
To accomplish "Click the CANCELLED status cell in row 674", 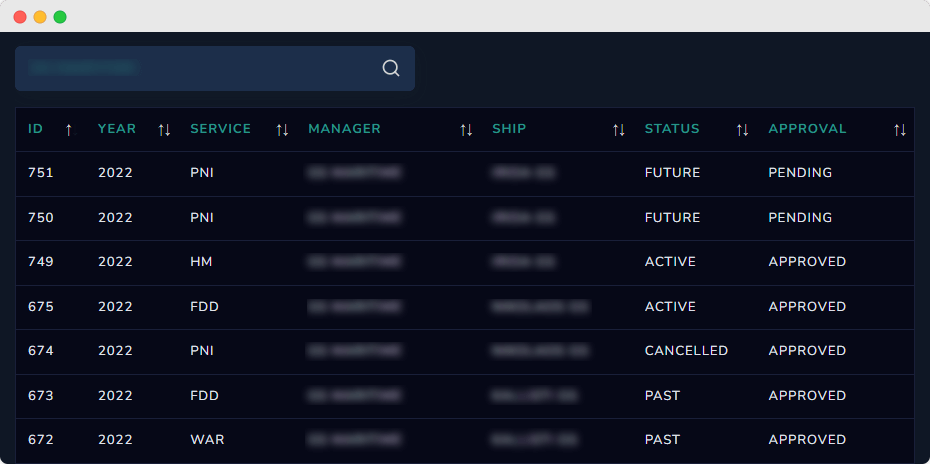I will pos(686,351).
